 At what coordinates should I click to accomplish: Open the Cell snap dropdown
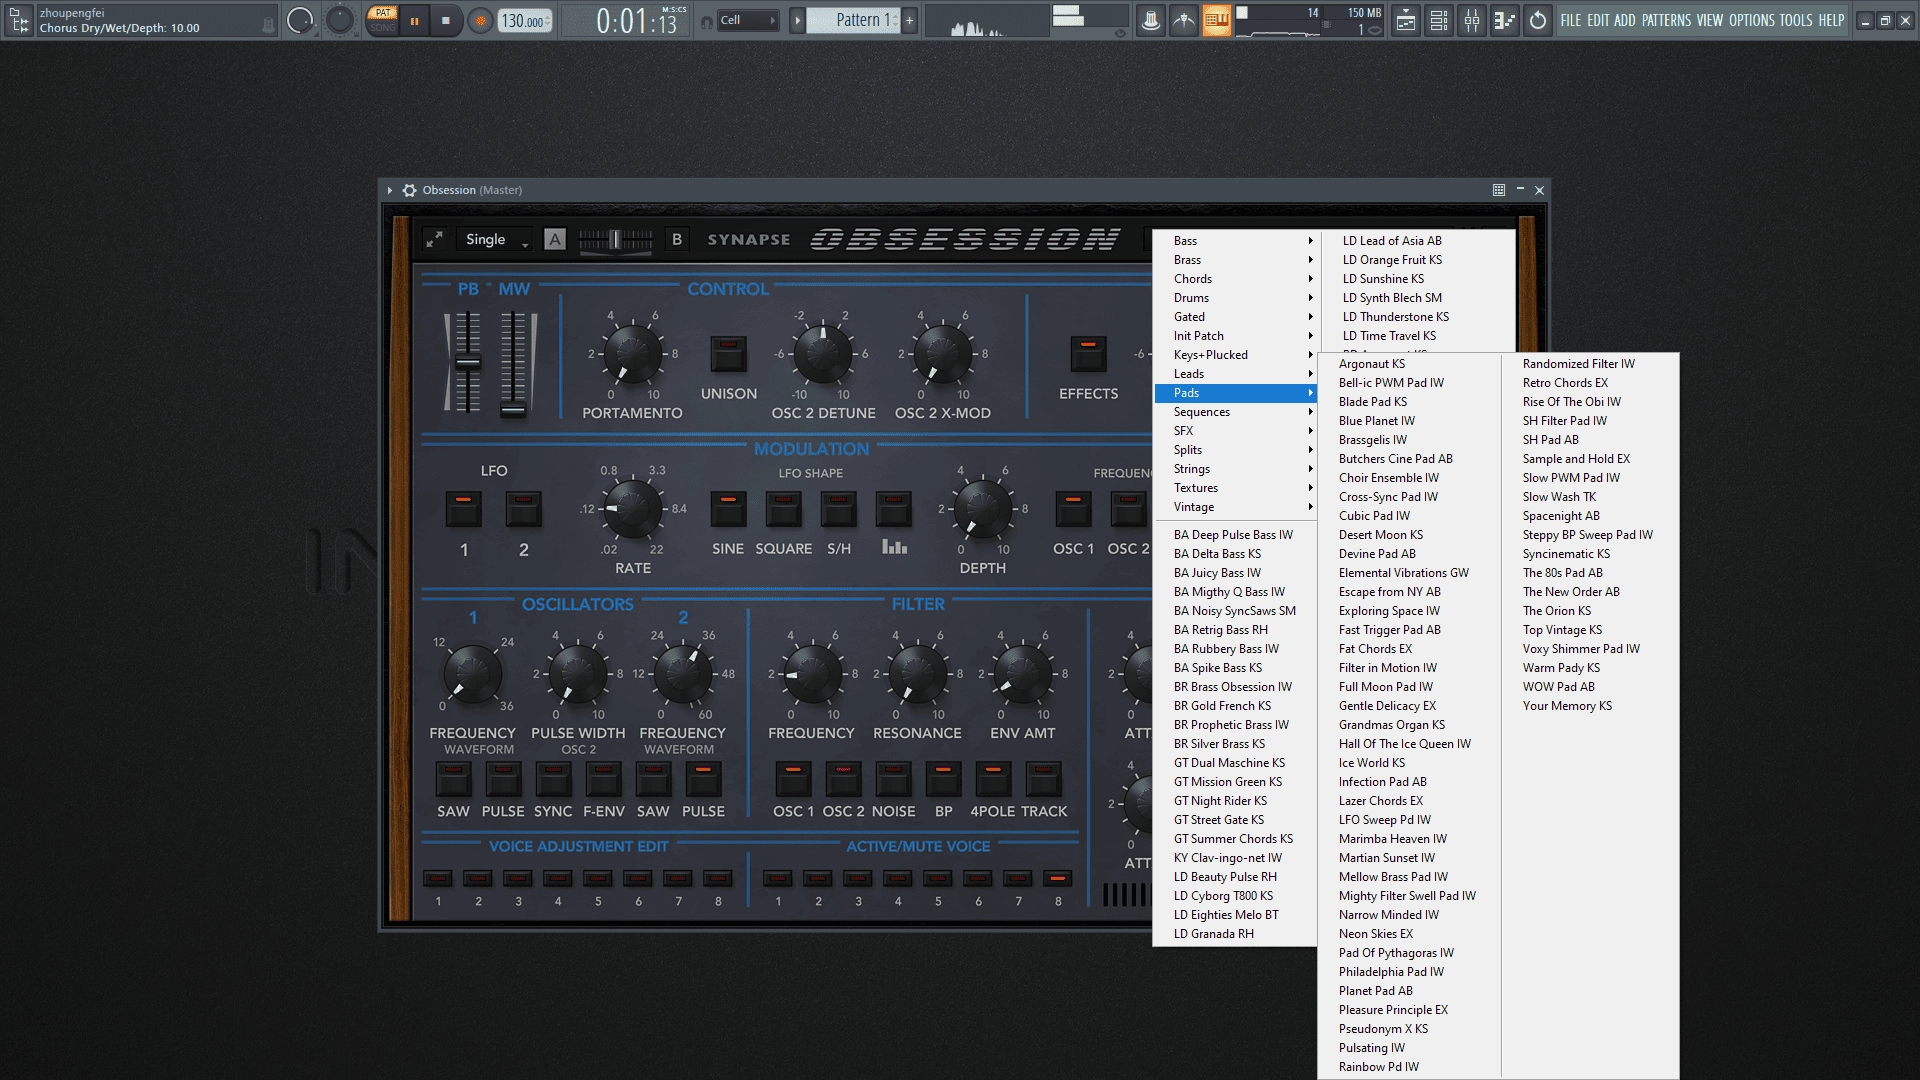pyautogui.click(x=749, y=20)
